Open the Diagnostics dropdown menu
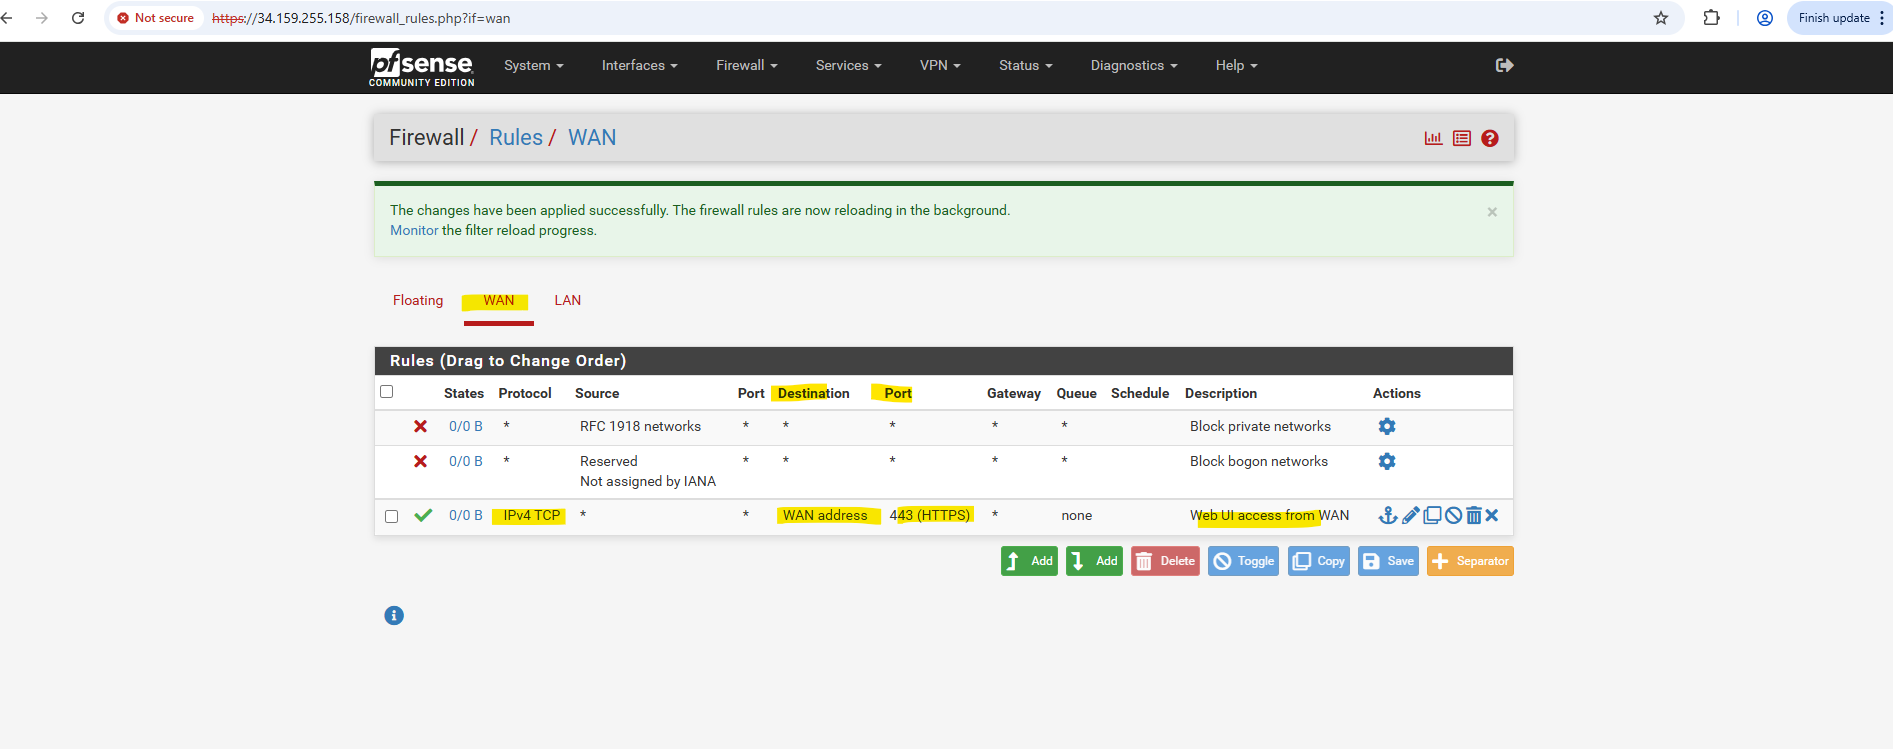The height and width of the screenshot is (749, 1893). point(1133,65)
